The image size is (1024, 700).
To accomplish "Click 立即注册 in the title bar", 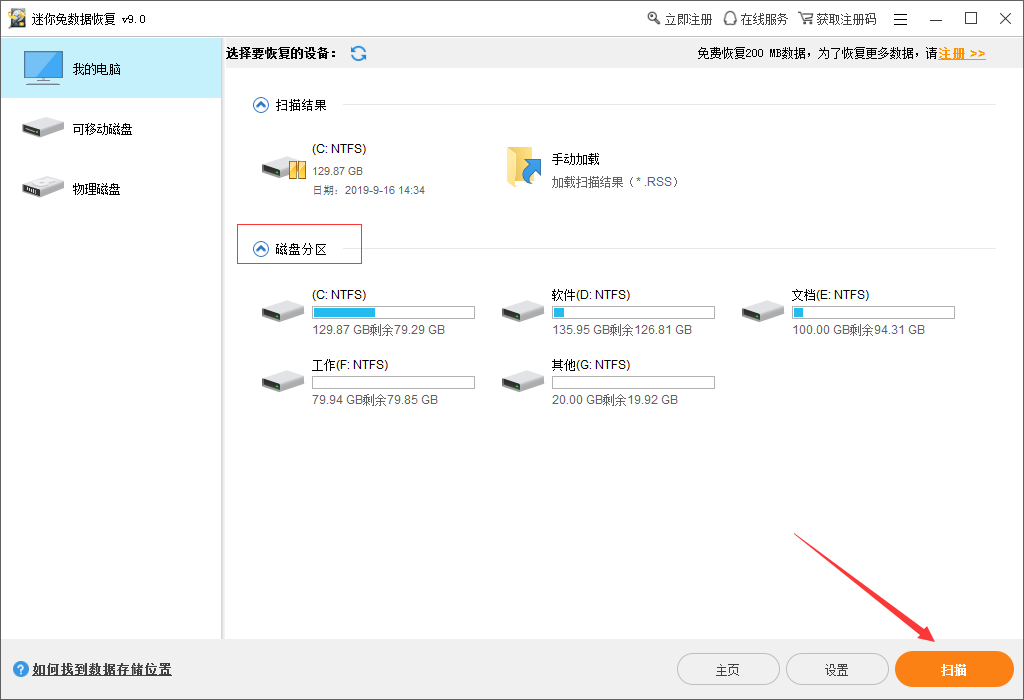I will pos(688,20).
